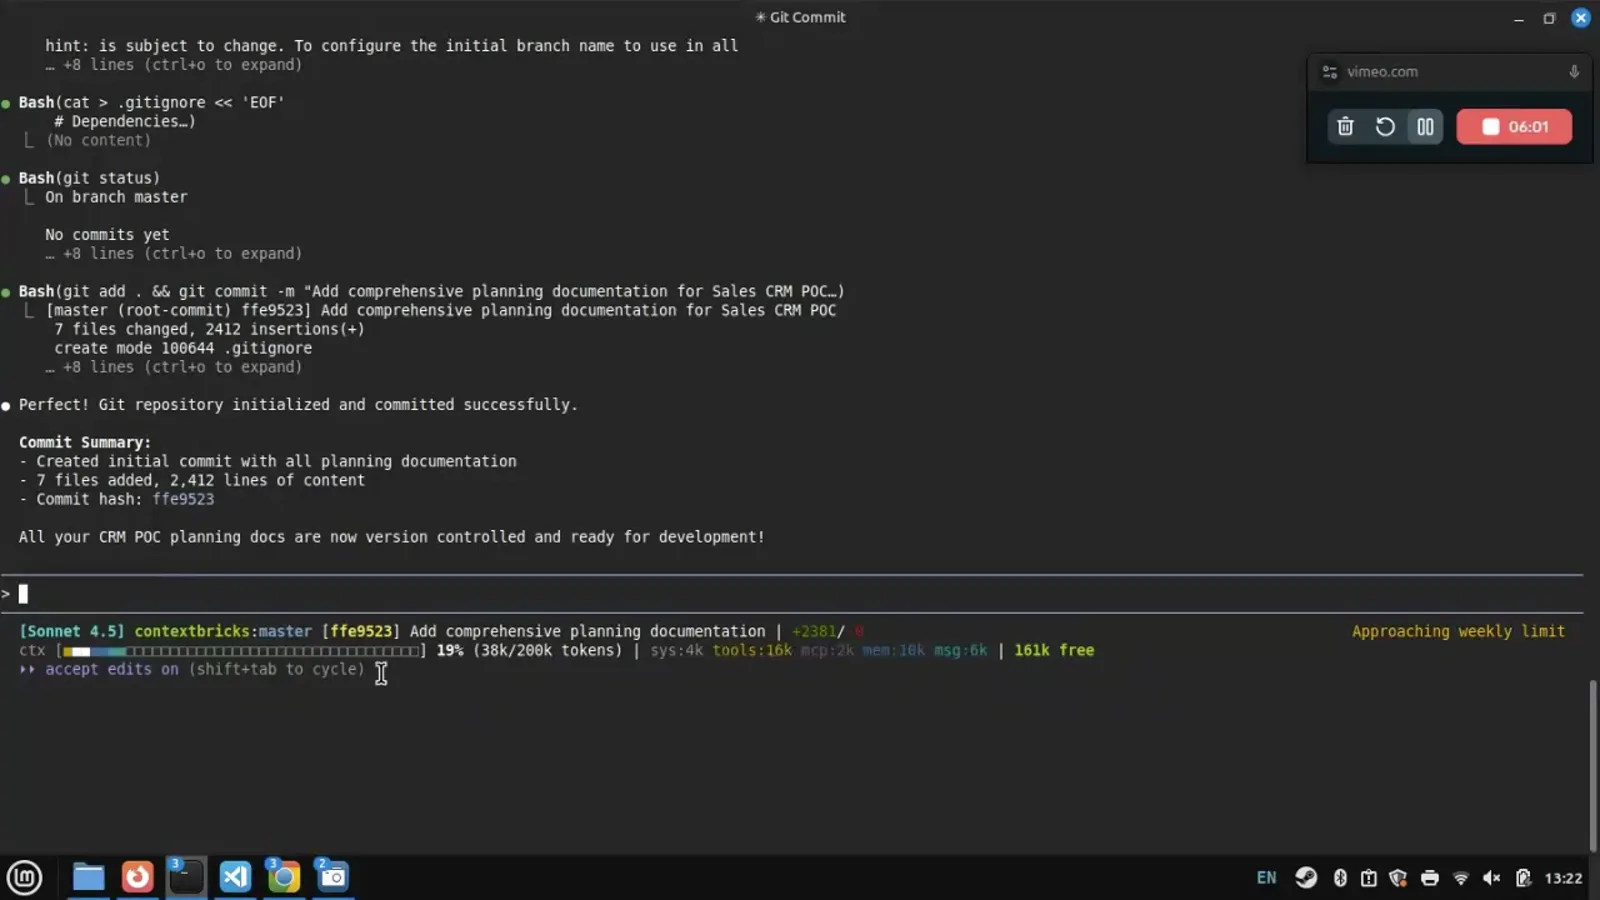Restart the Vimeo recording

pos(1385,127)
